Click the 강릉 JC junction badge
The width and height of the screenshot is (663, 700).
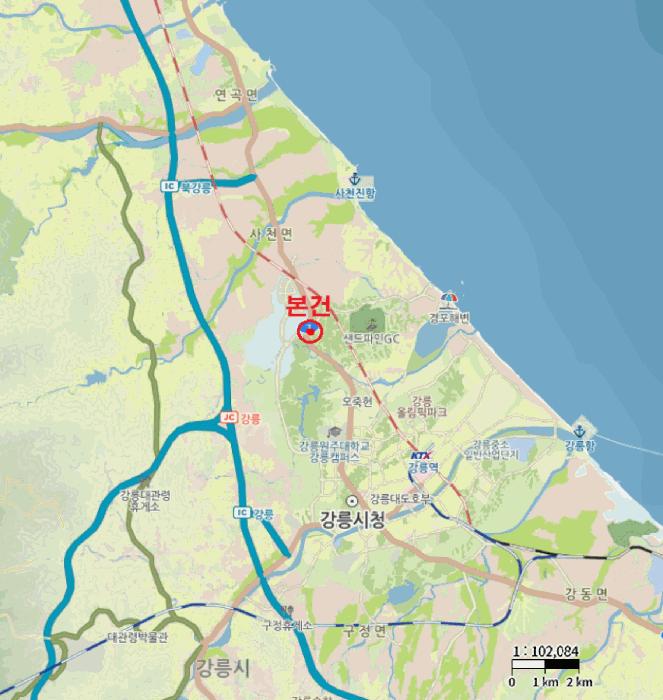tap(229, 417)
